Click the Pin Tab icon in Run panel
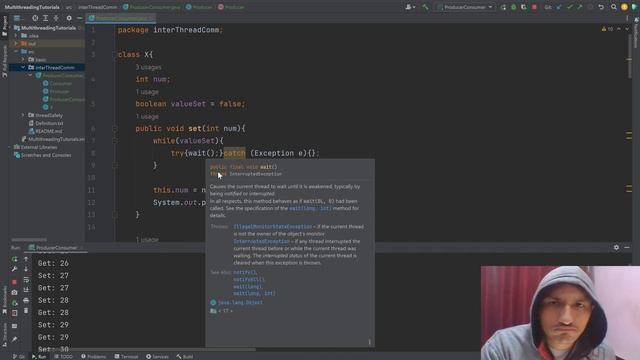Screen dimensions: 640x360 pos(14,339)
